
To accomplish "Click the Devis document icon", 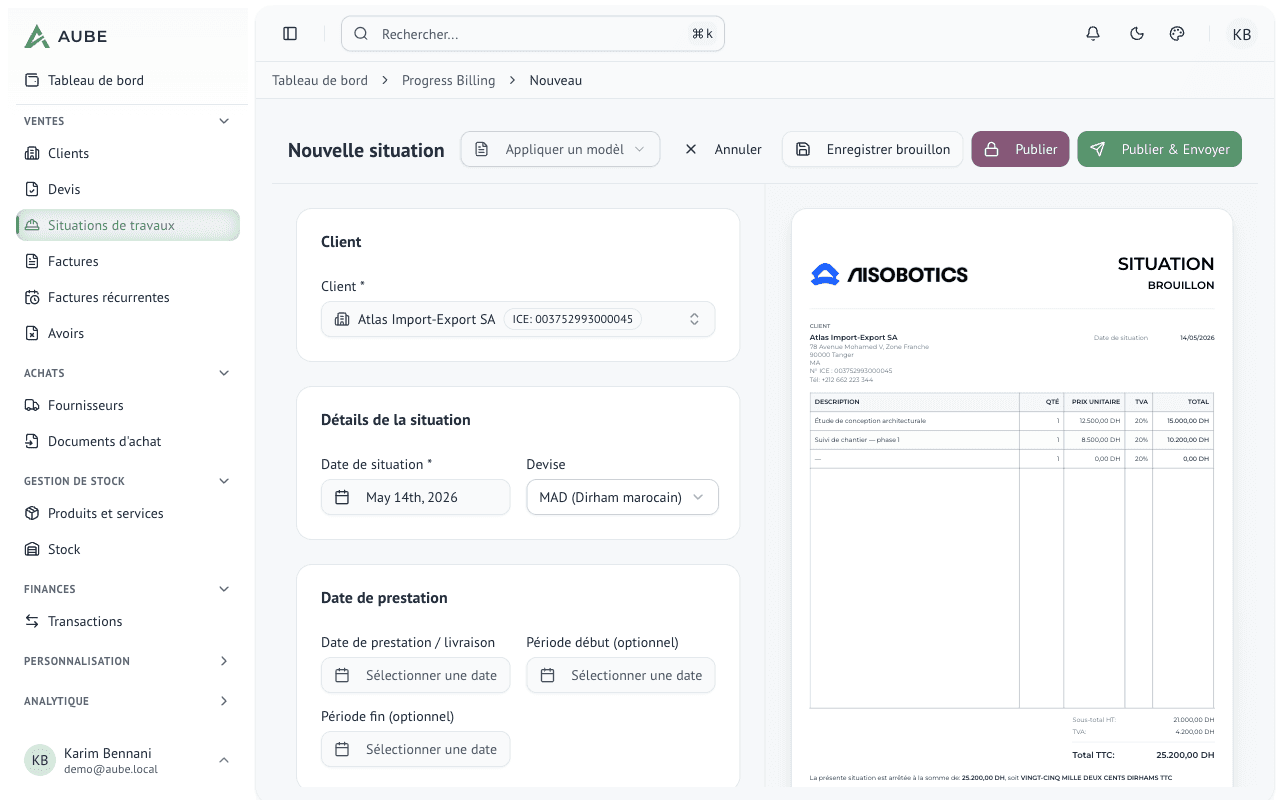I will click(32, 189).
